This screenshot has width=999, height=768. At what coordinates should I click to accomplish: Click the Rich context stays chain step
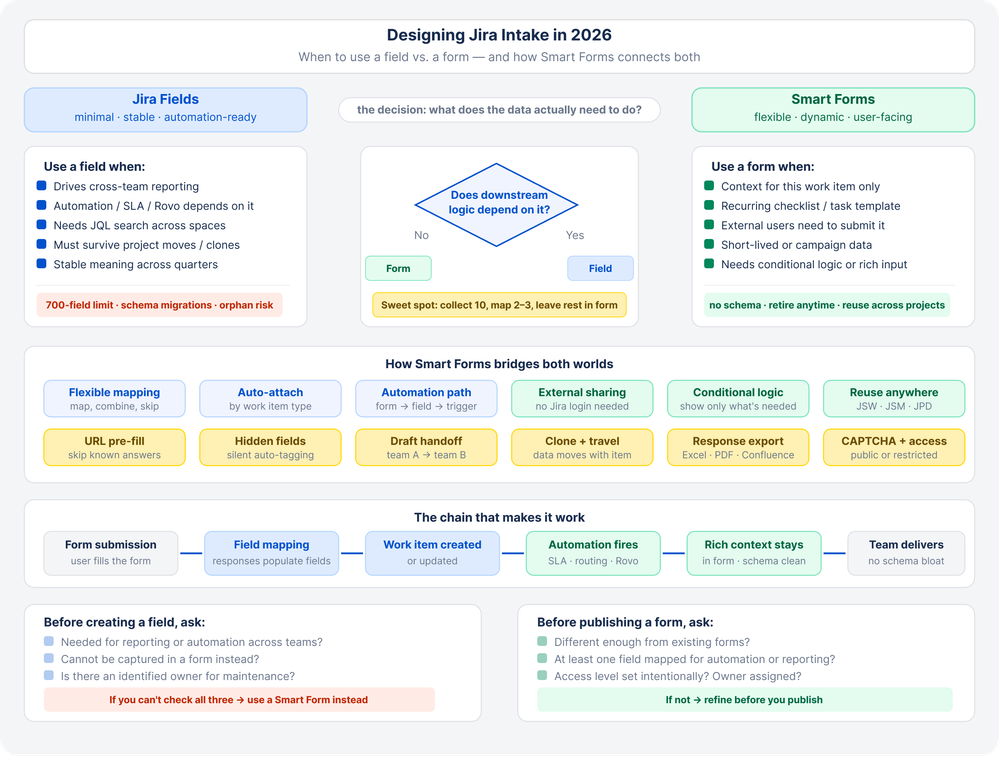[754, 553]
